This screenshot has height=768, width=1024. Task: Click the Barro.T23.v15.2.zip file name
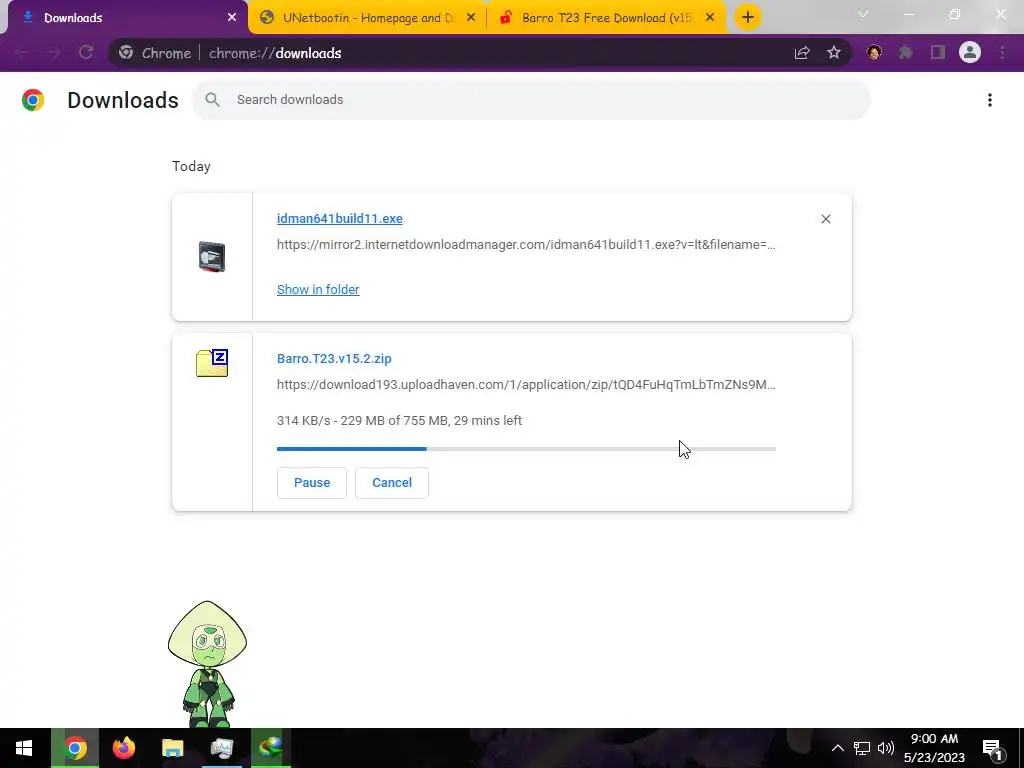(334, 359)
